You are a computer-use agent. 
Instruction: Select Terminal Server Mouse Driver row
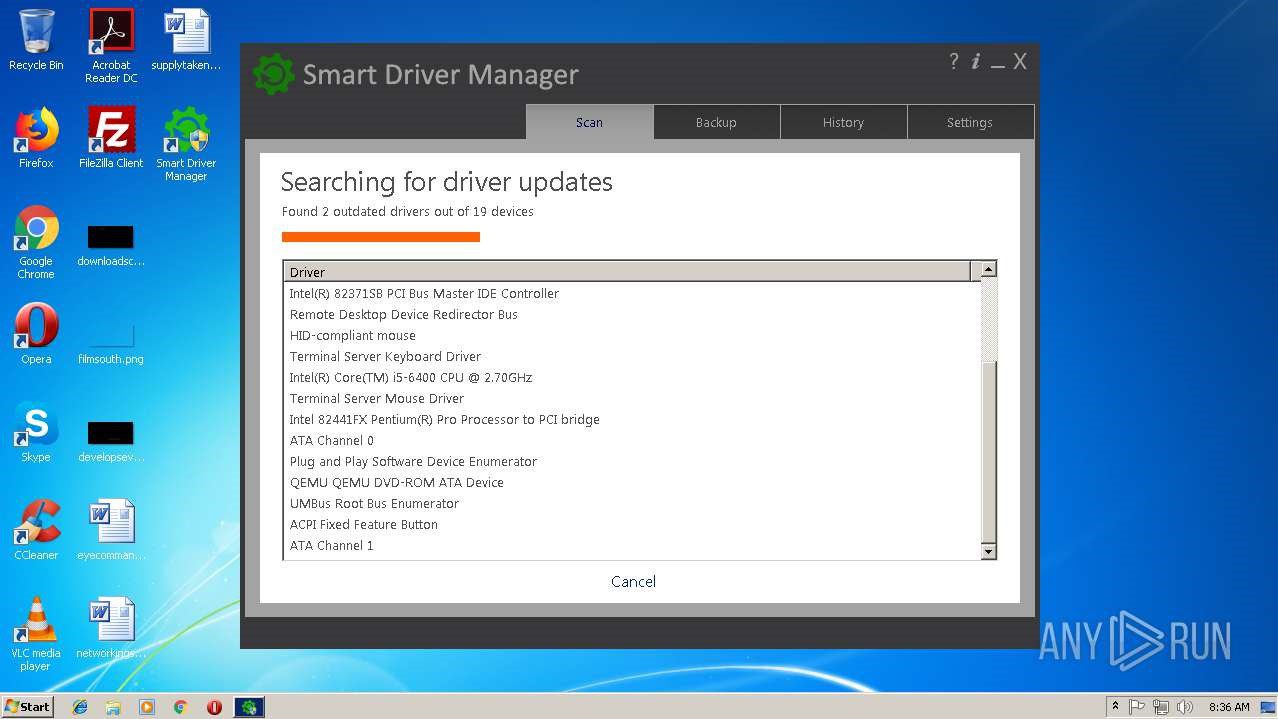pyautogui.click(x=632, y=398)
